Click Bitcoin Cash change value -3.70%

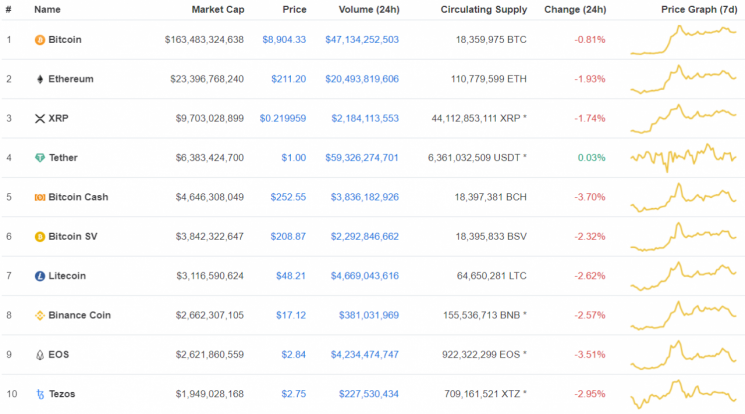[x=590, y=197]
